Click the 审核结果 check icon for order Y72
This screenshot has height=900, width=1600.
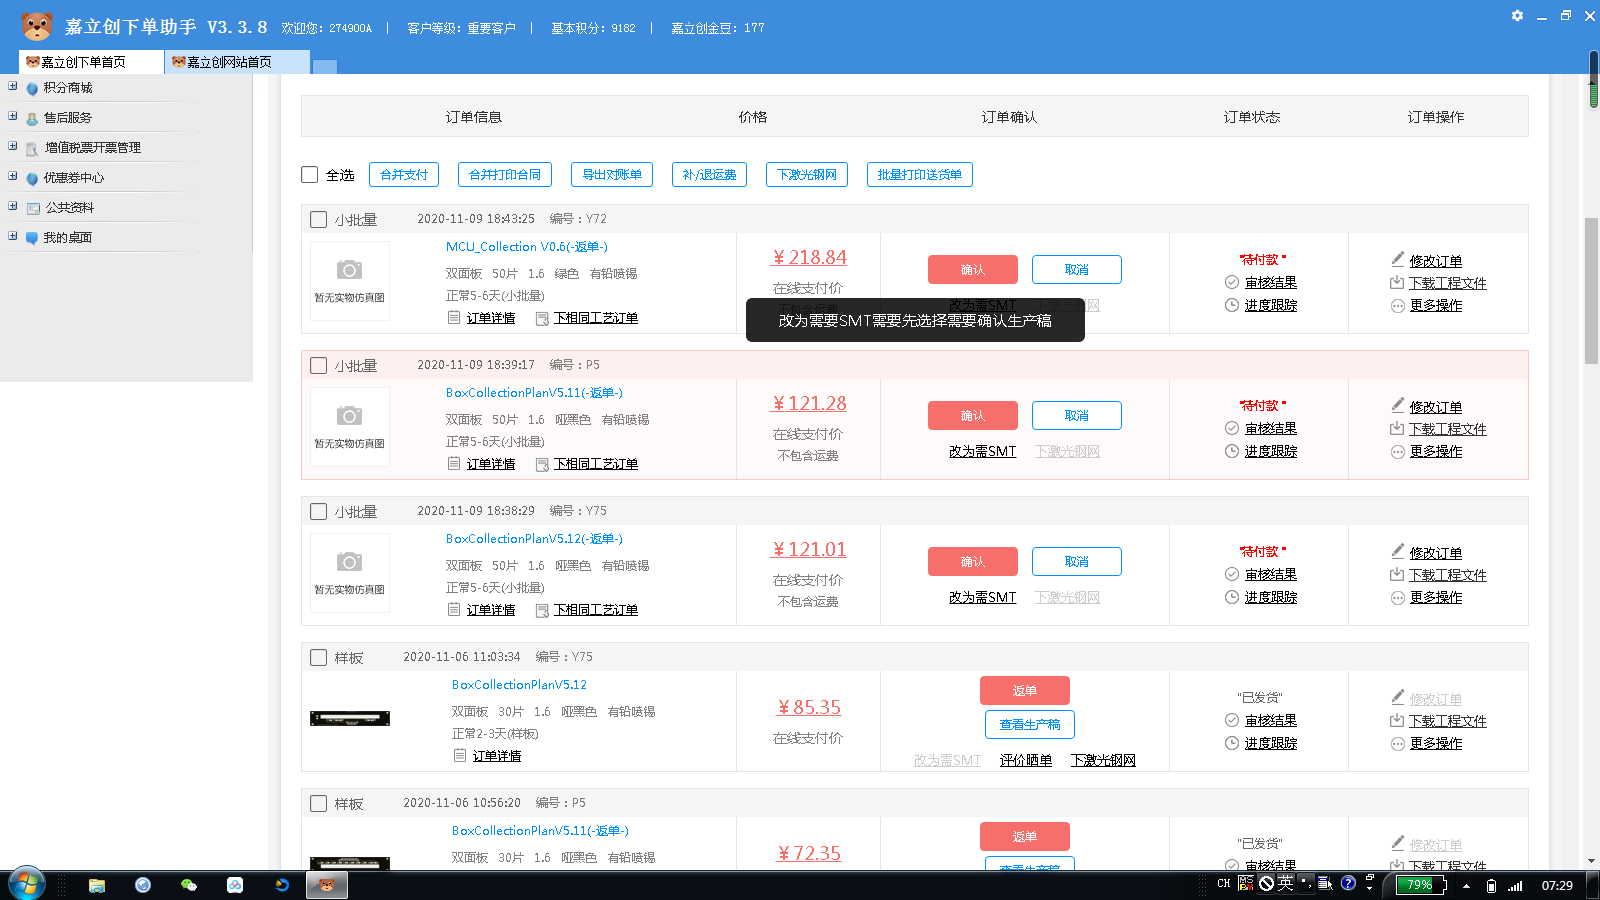(x=1232, y=282)
